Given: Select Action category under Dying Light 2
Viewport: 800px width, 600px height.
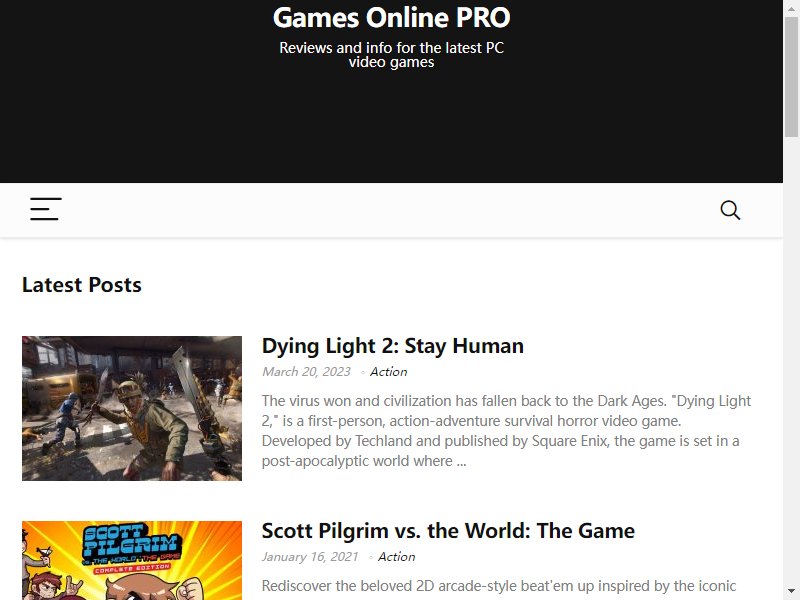Looking at the screenshot, I should click(x=388, y=372).
